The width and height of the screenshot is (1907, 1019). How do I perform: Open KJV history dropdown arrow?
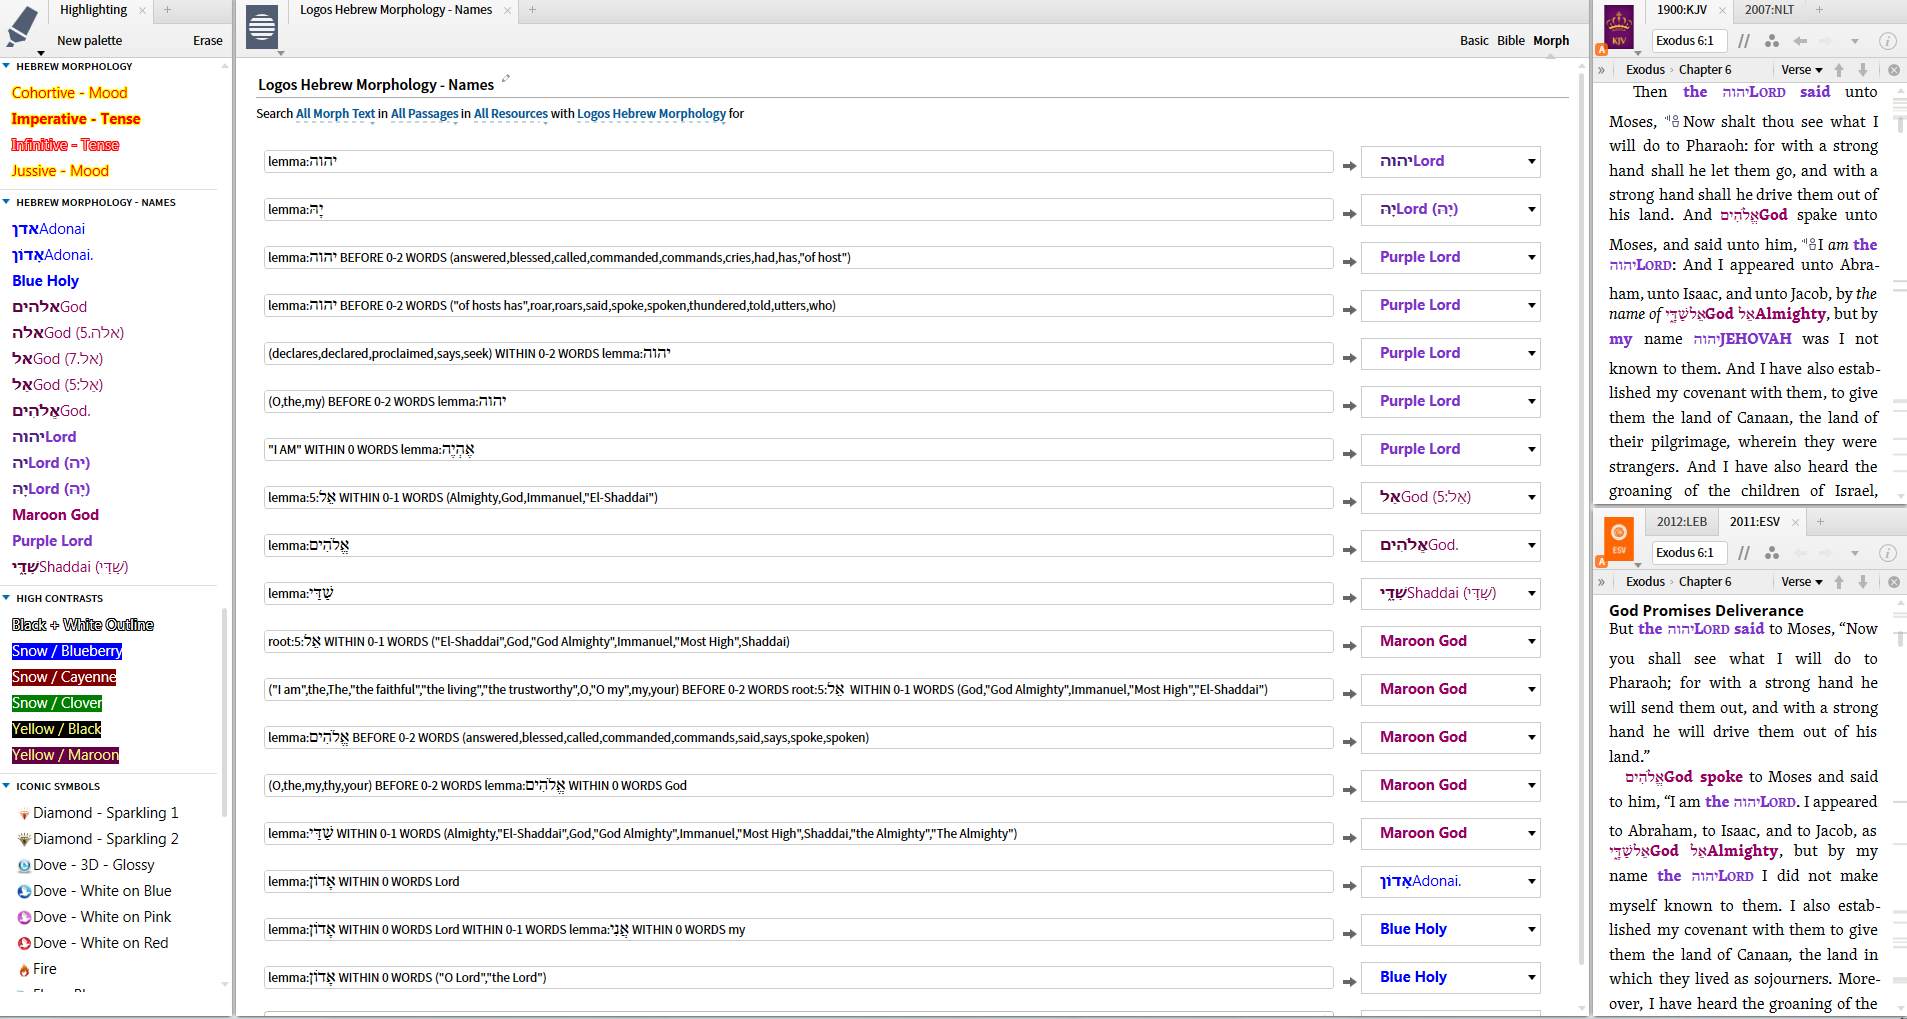[1854, 41]
